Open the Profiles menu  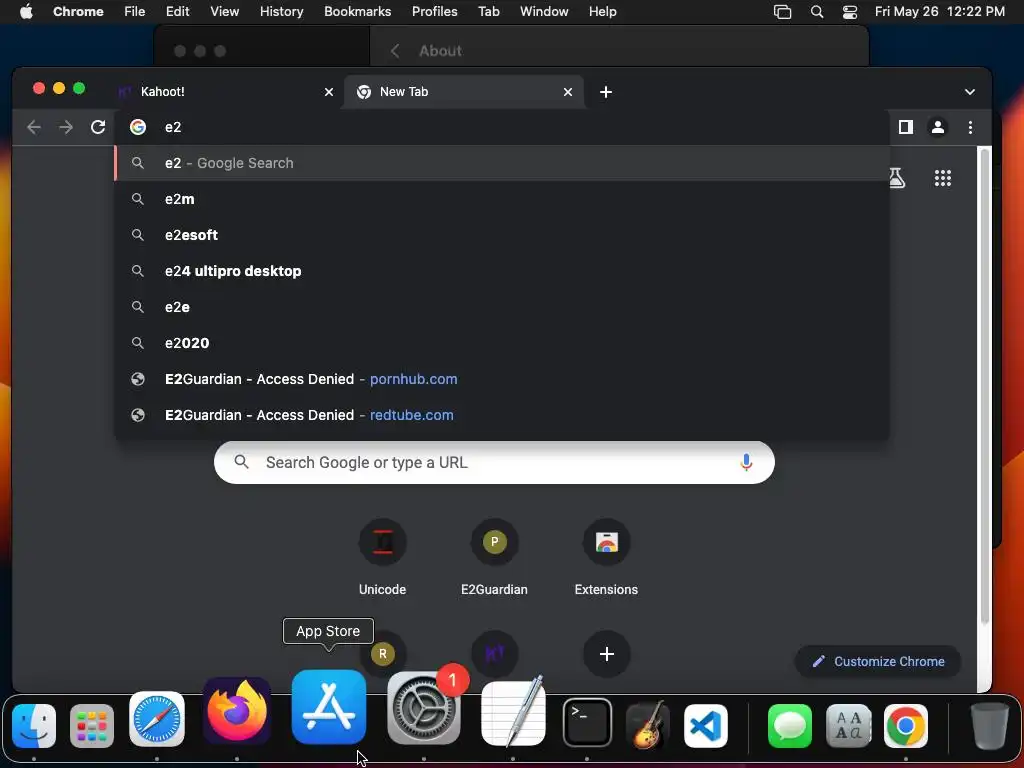tap(434, 12)
